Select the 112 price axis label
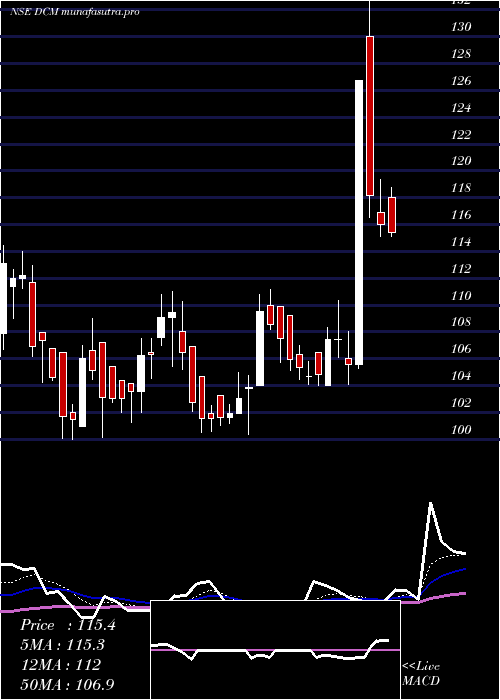This screenshot has height=700, width=500. click(460, 269)
